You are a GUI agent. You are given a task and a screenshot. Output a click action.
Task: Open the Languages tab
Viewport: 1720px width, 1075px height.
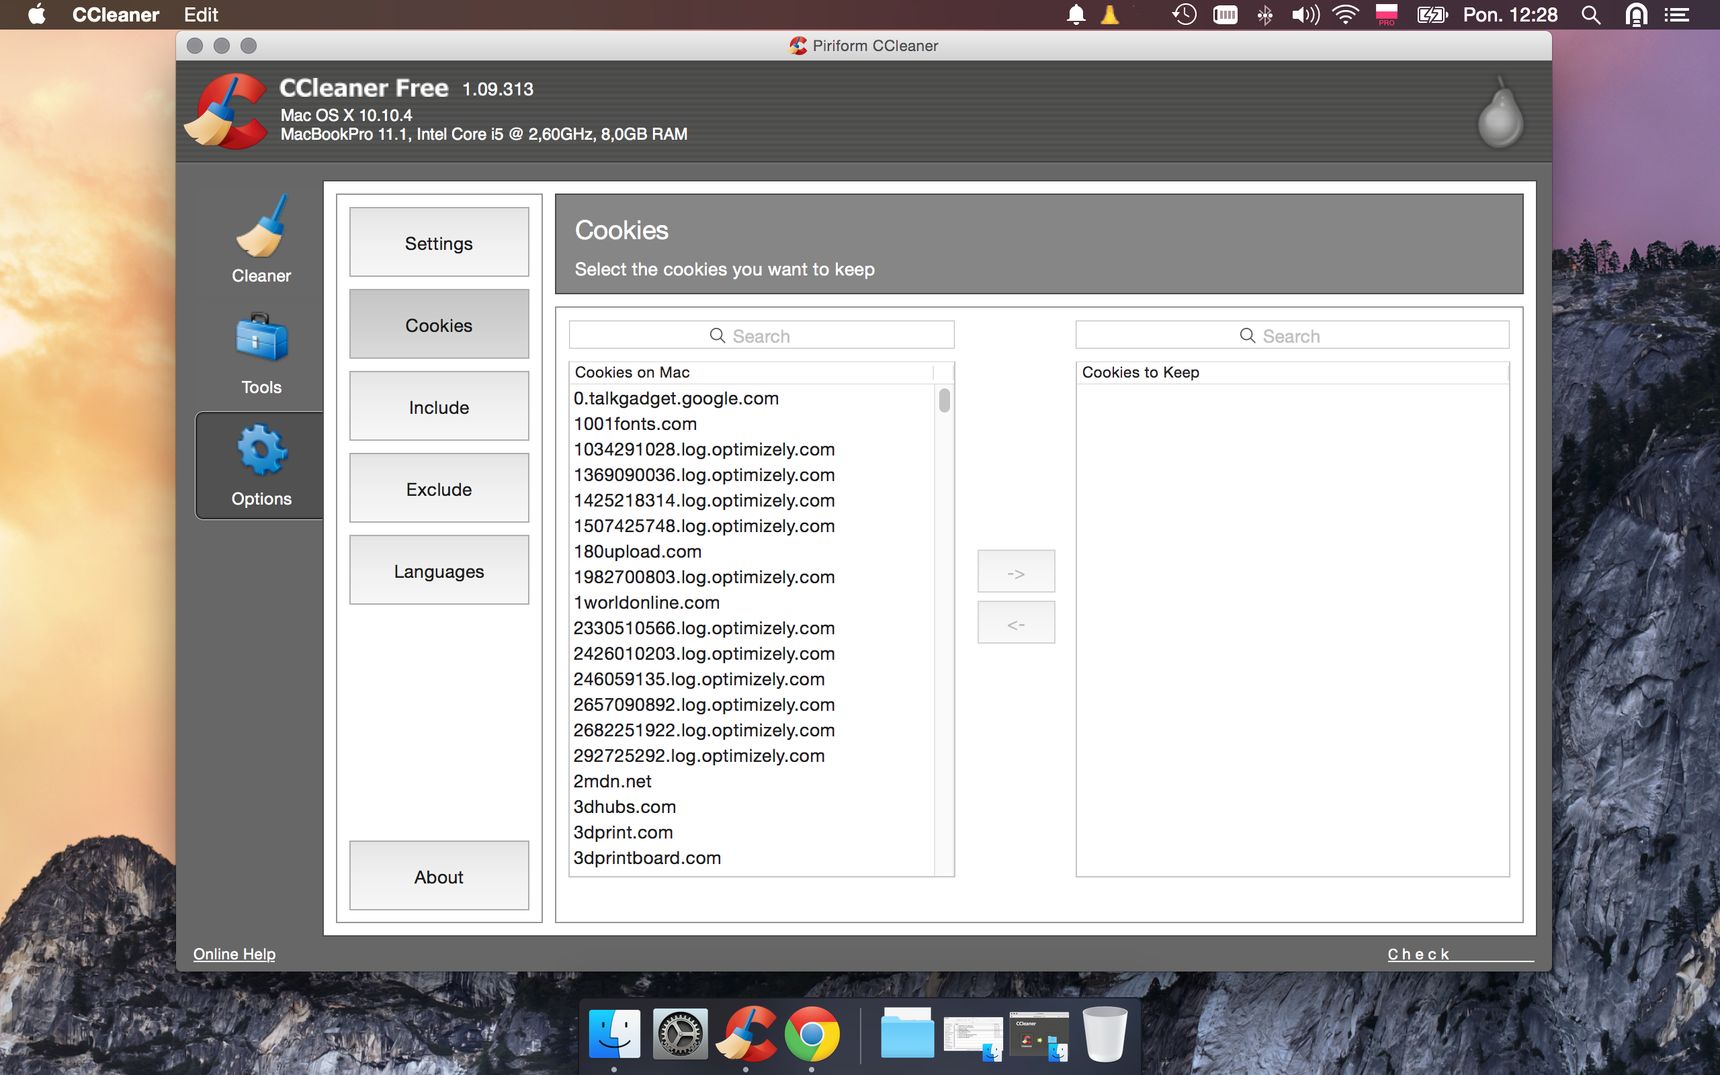(439, 570)
